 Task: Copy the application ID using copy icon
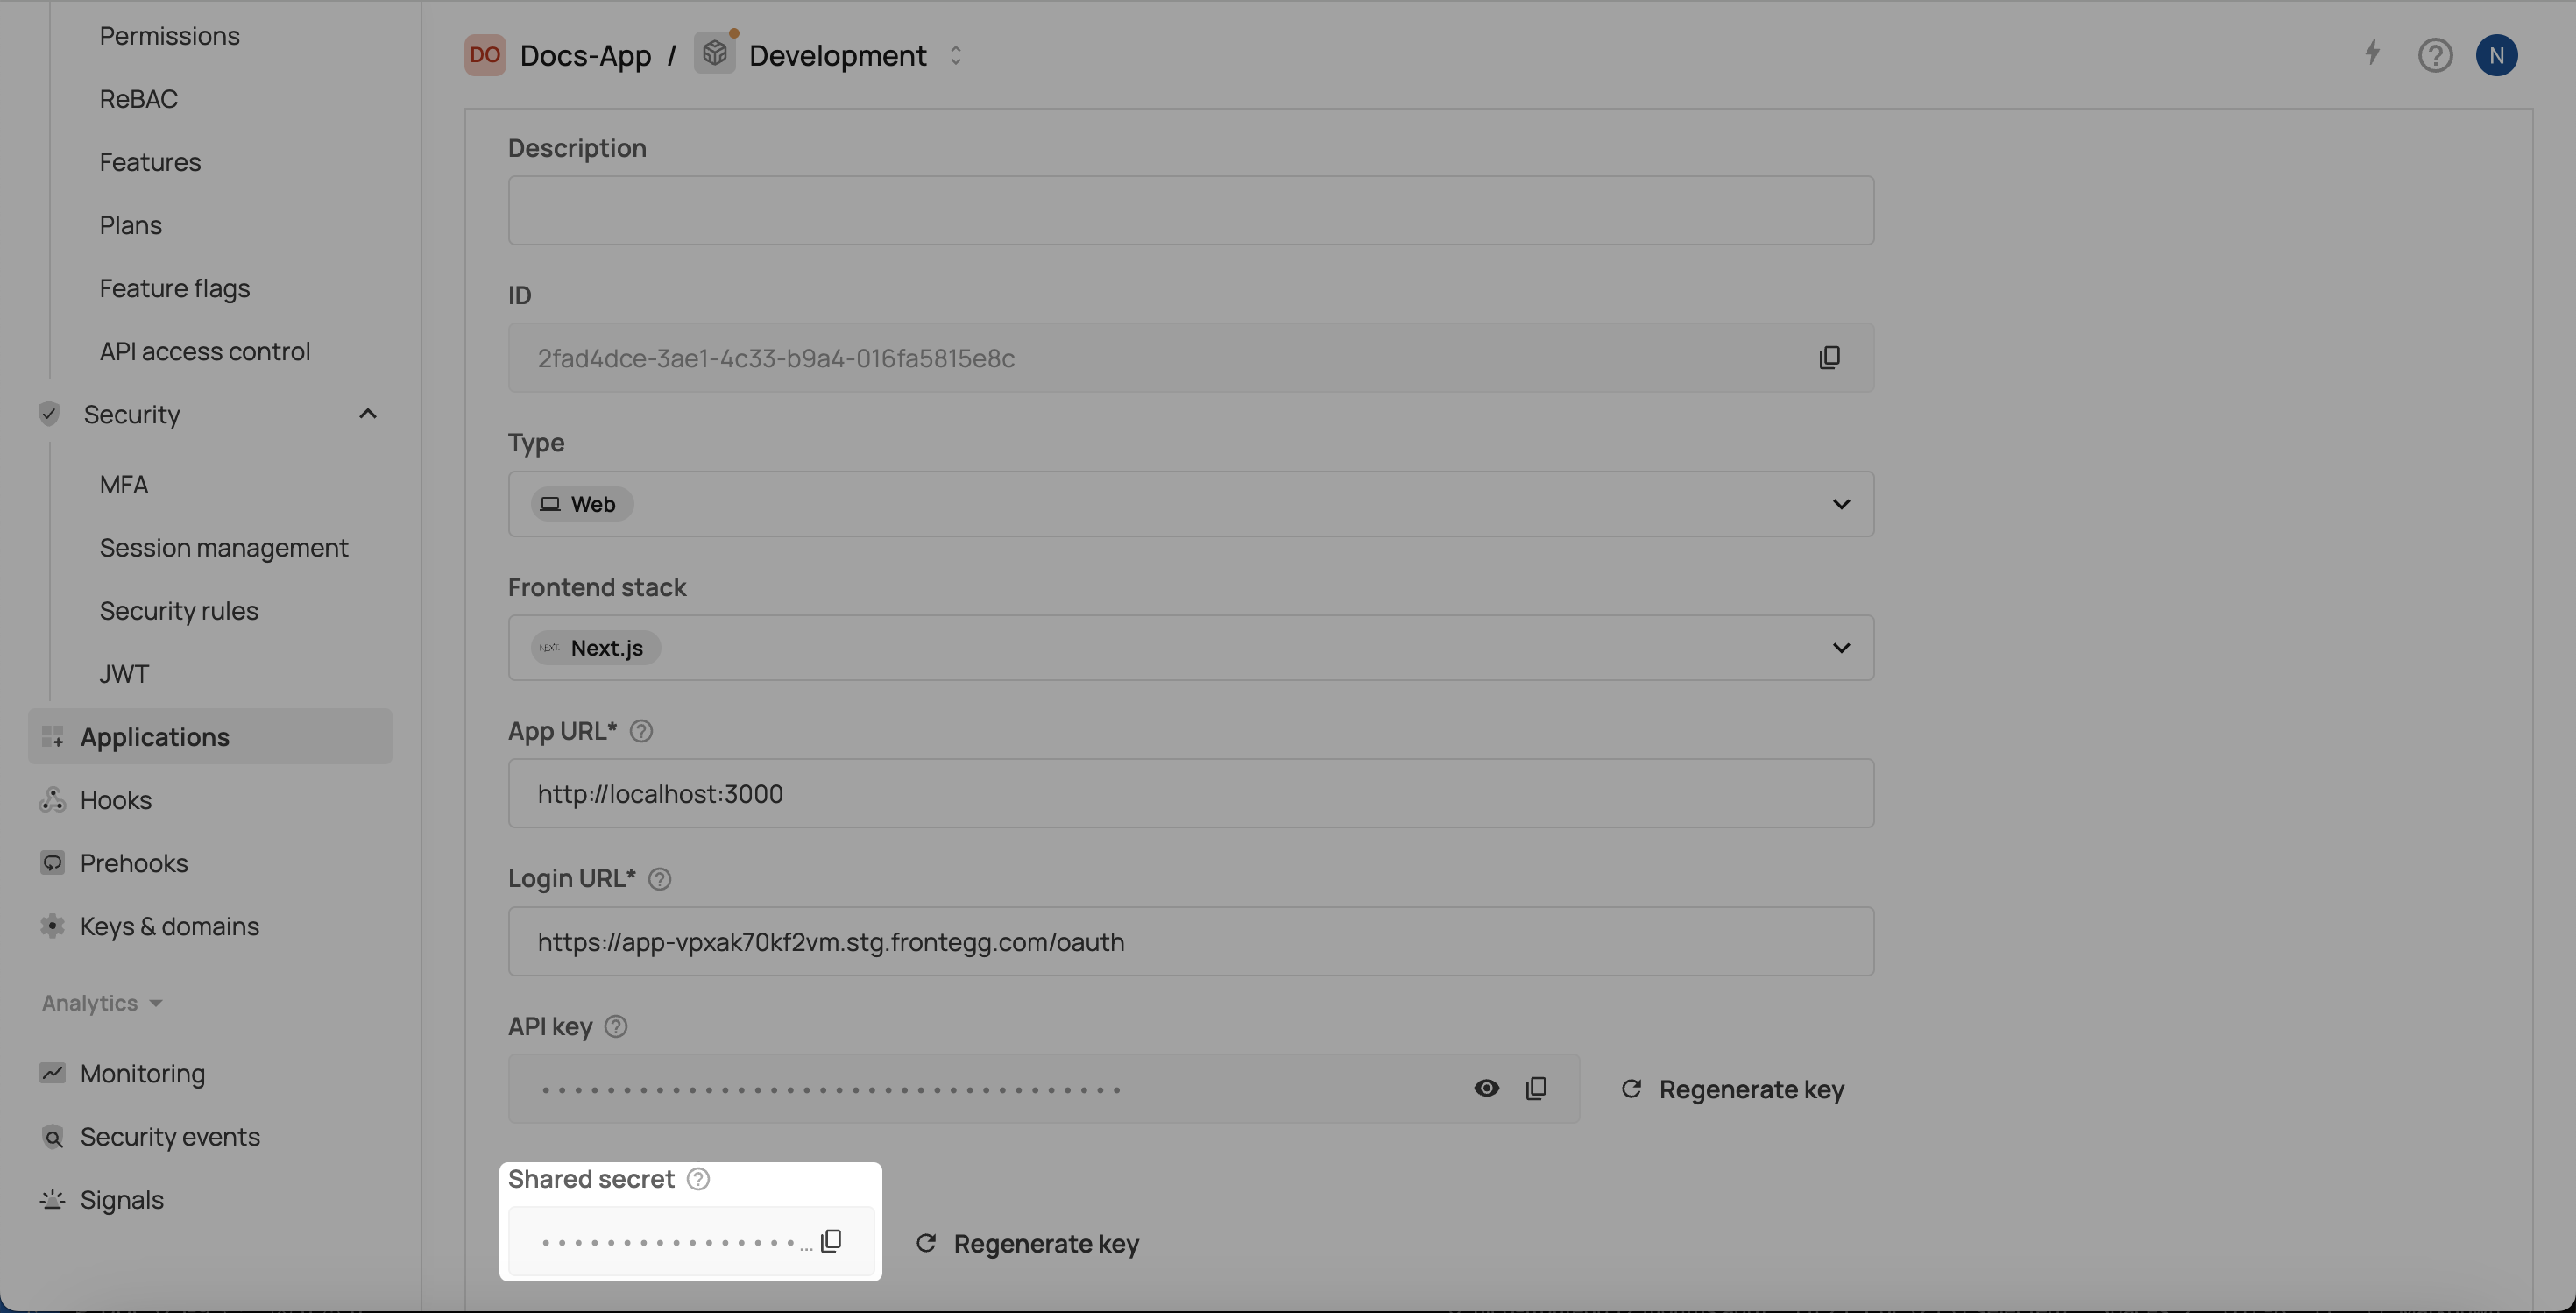pos(1829,357)
